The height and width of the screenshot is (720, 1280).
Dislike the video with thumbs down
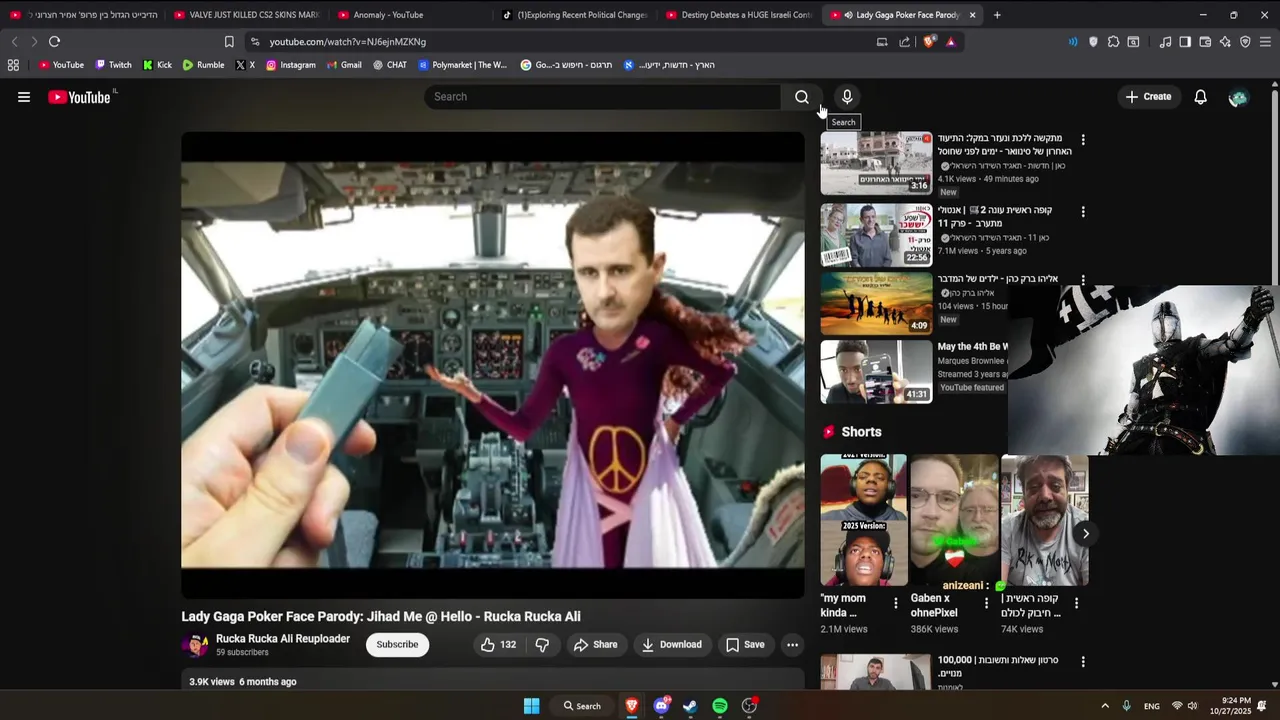tap(542, 645)
